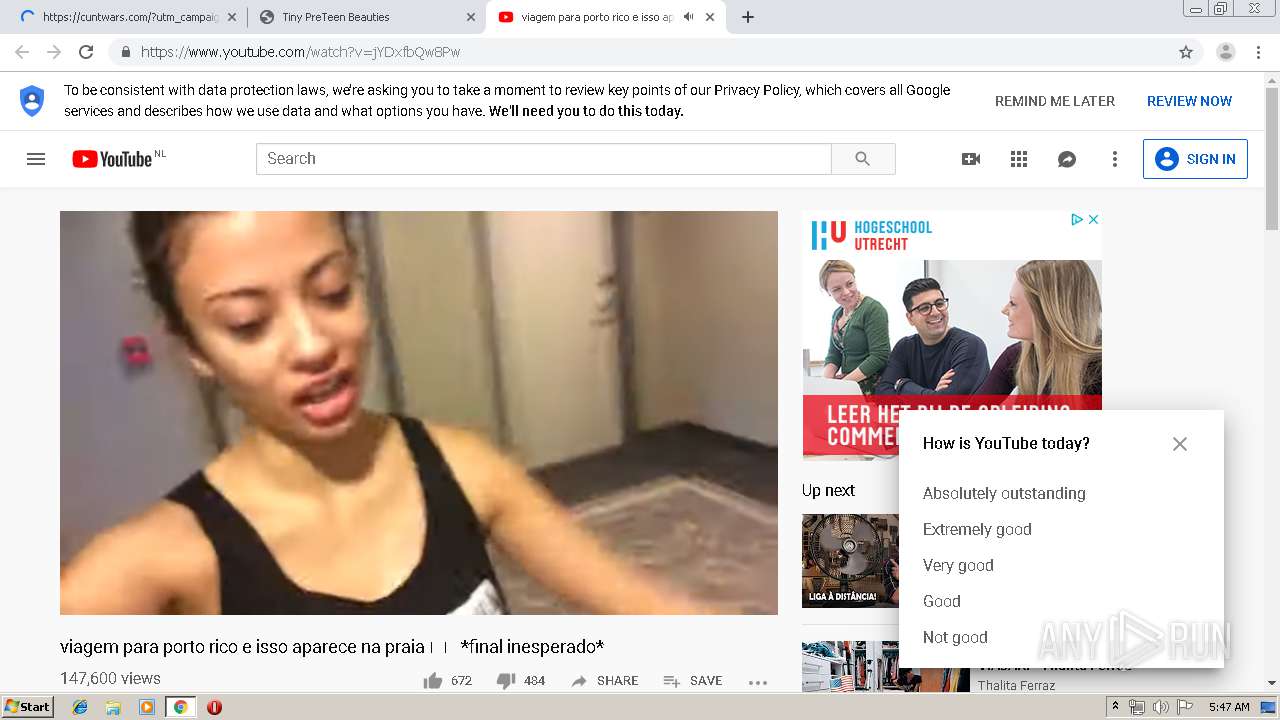Screen dimensions: 1280x720
Task: Click the '147,600 views' text
Action: pos(110,678)
